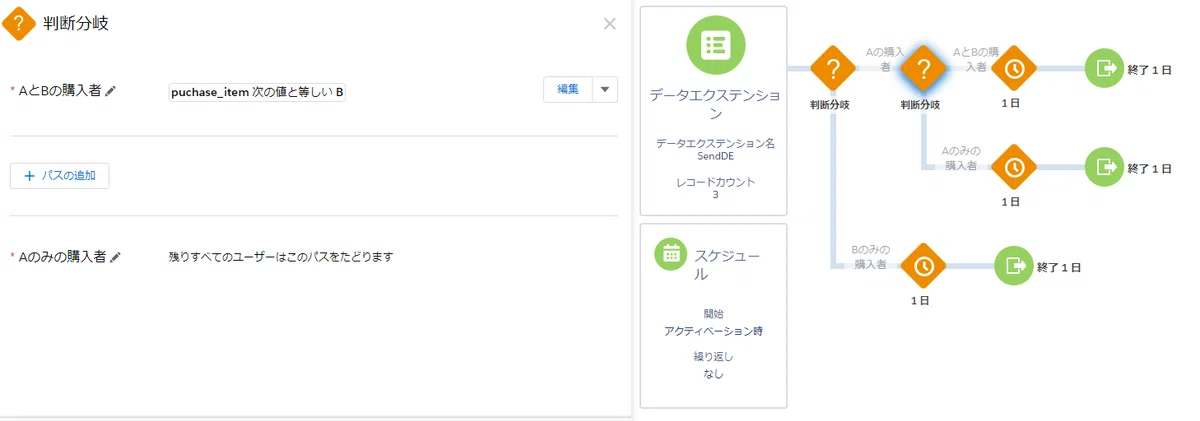This screenshot has width=1200, height=421.
Task: Click the data extension entry source icon
Action: [715, 46]
